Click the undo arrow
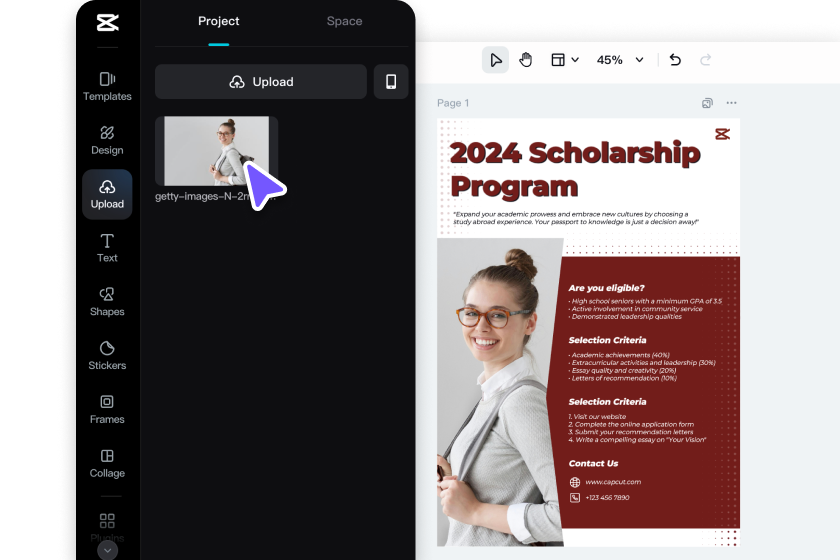840x560 pixels. point(675,59)
